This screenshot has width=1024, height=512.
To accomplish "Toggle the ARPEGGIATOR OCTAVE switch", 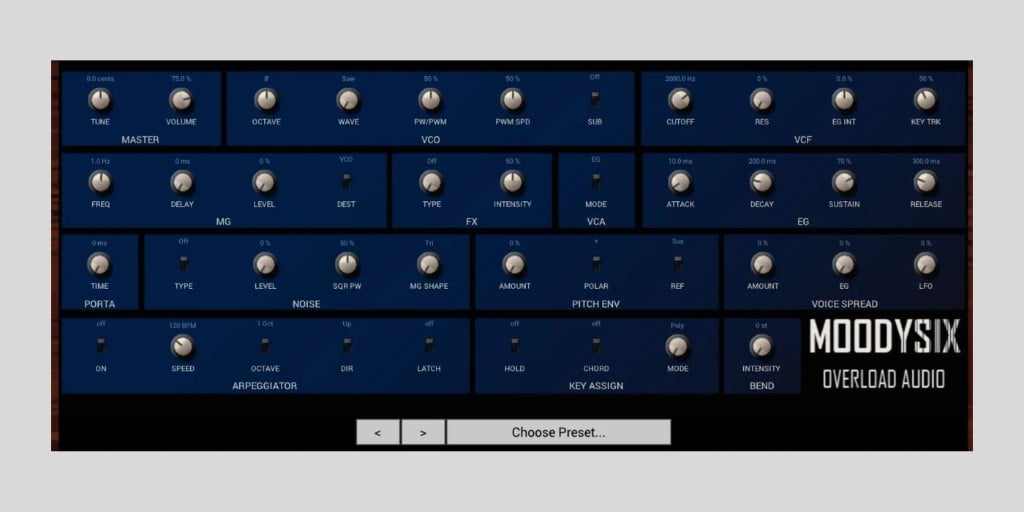I will pos(265,346).
